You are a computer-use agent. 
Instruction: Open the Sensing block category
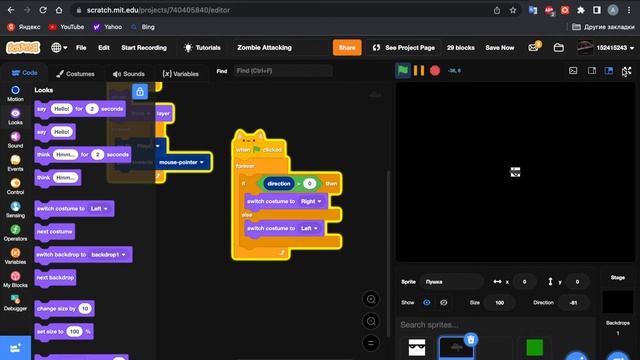point(15,210)
